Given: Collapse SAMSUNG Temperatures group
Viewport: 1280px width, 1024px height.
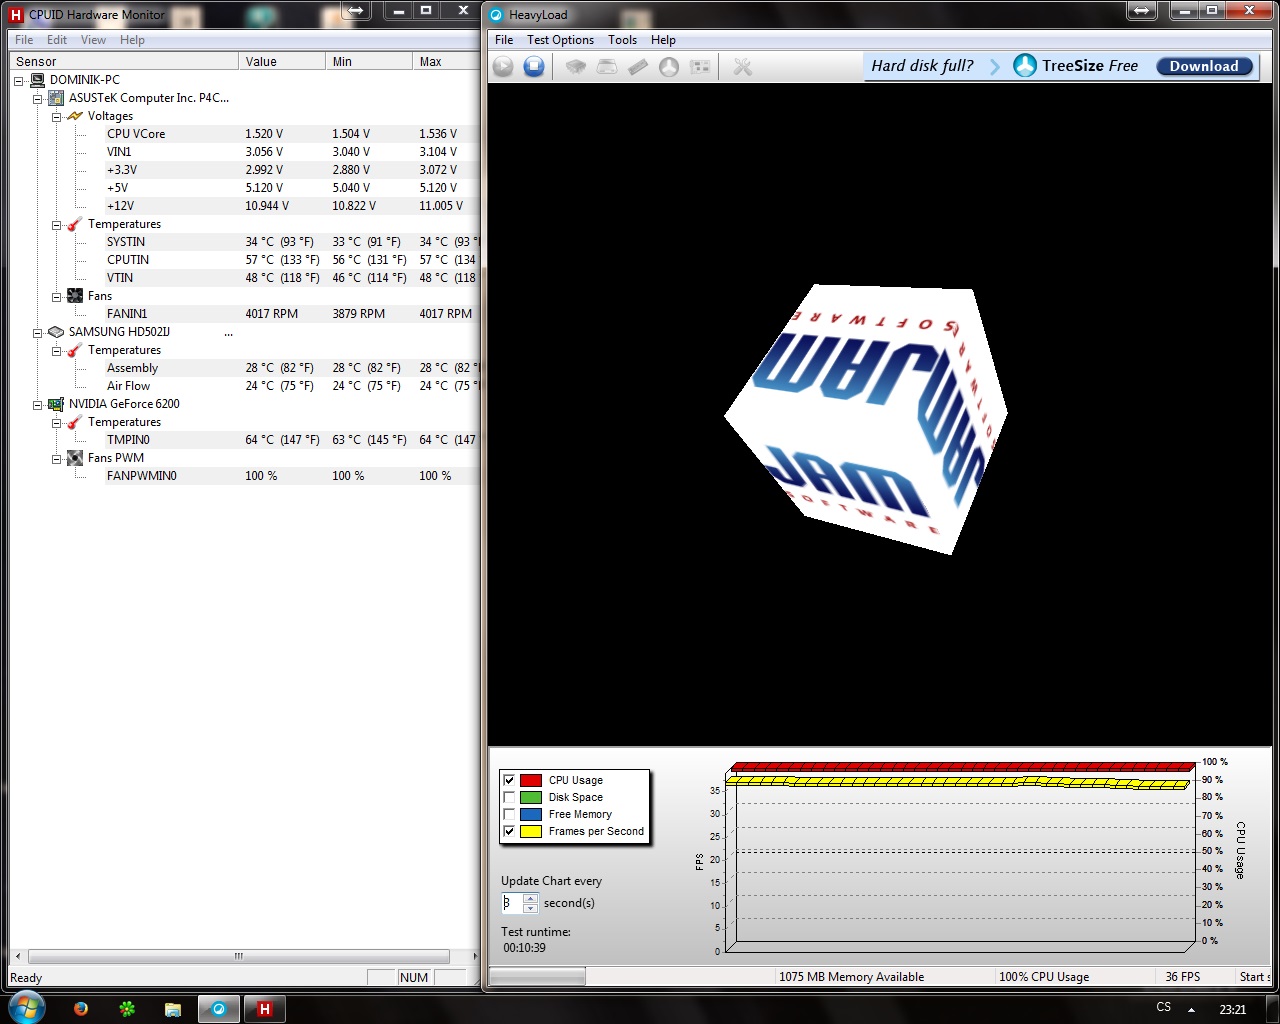Looking at the screenshot, I should click(x=56, y=350).
